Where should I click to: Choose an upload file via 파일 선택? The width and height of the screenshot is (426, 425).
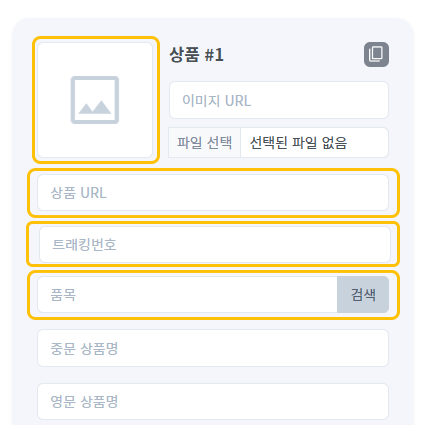204,143
